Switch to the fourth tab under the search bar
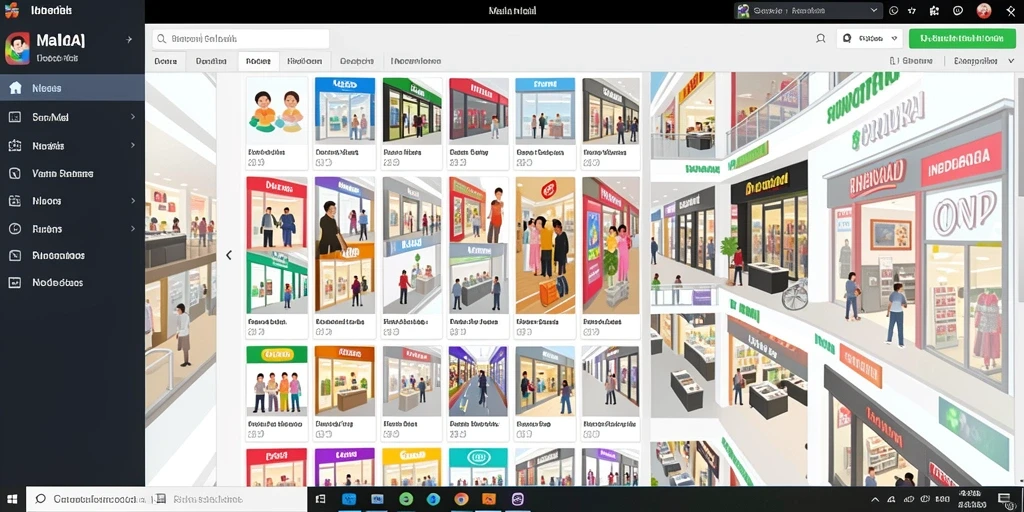The height and width of the screenshot is (512, 1024). click(x=305, y=61)
